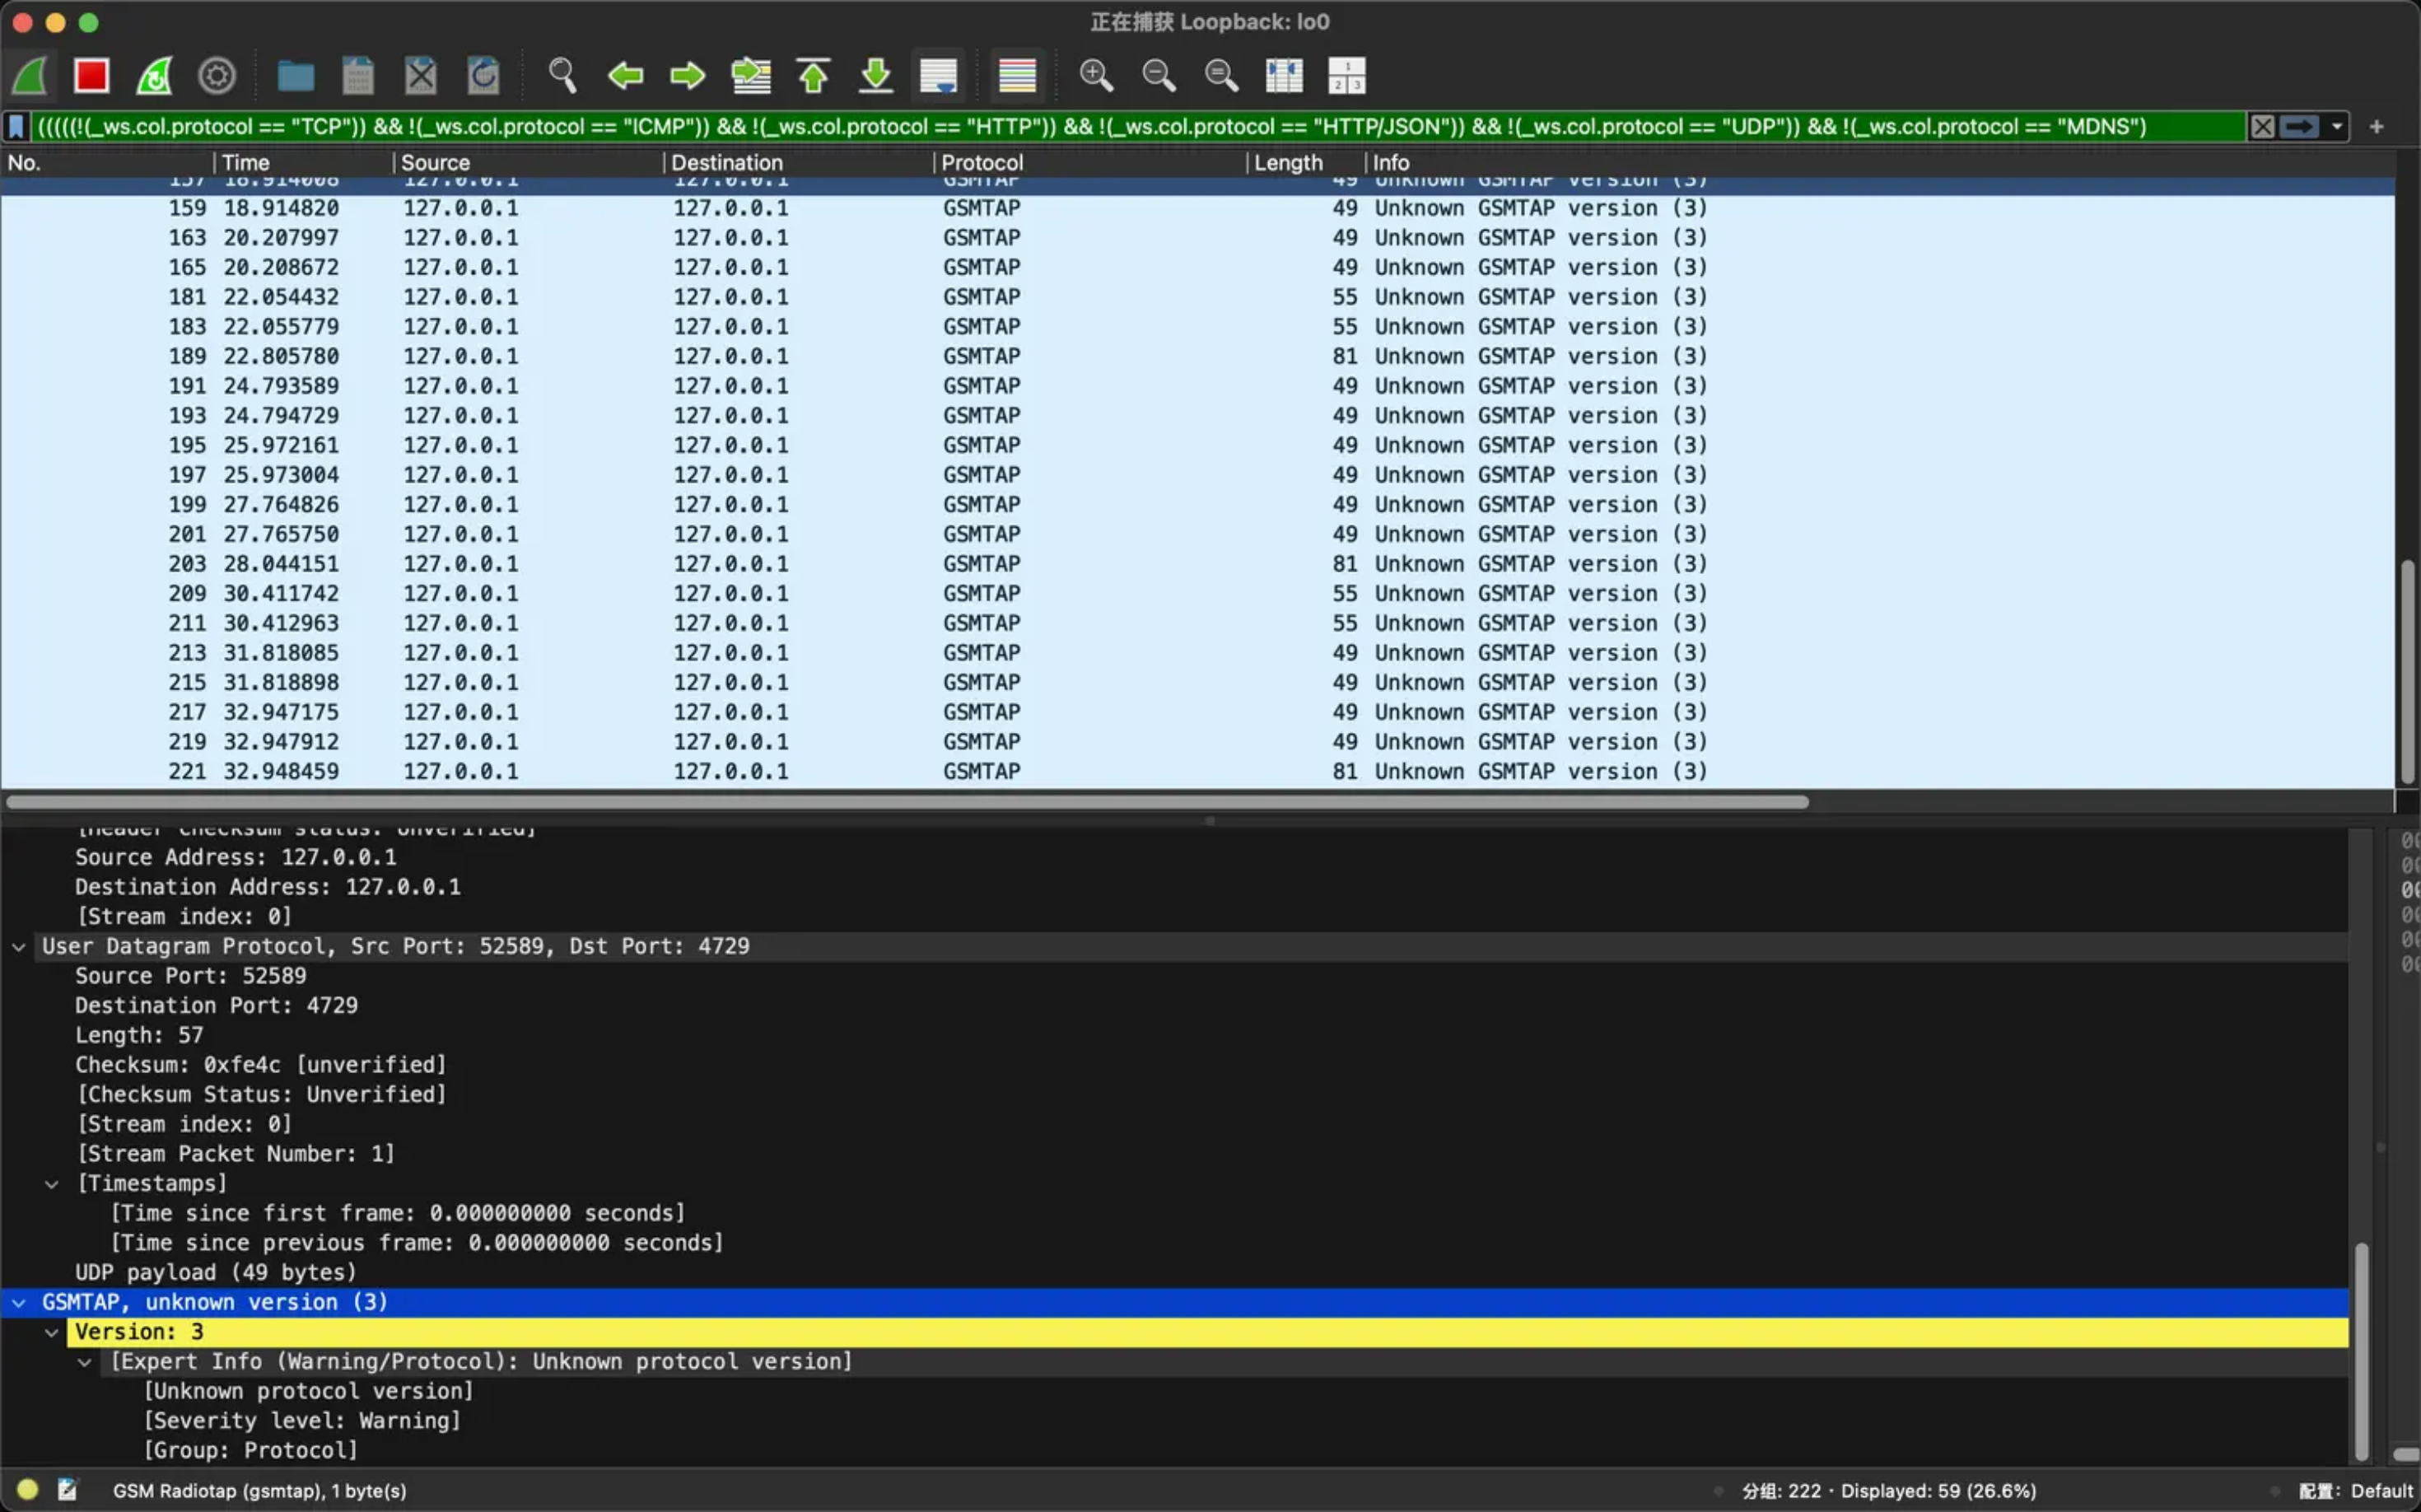
Task: Collapse the User Datagram Protocol section
Action: 19,947
